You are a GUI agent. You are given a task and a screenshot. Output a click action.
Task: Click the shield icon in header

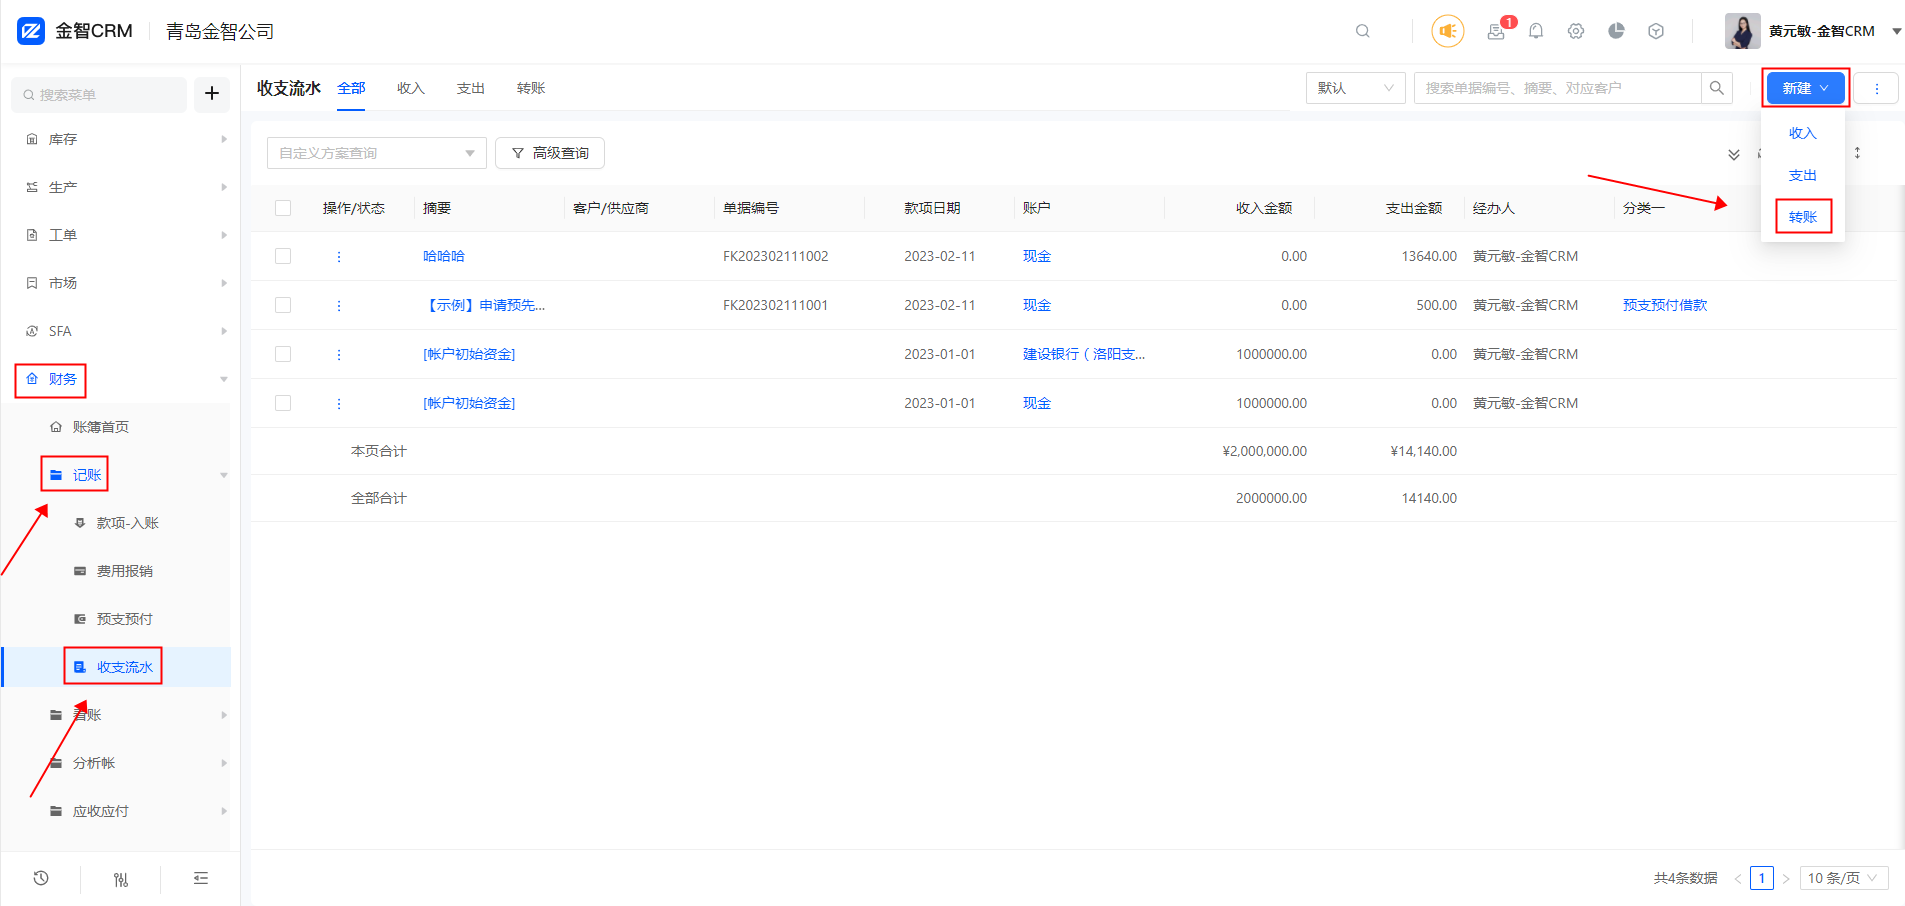(1656, 31)
